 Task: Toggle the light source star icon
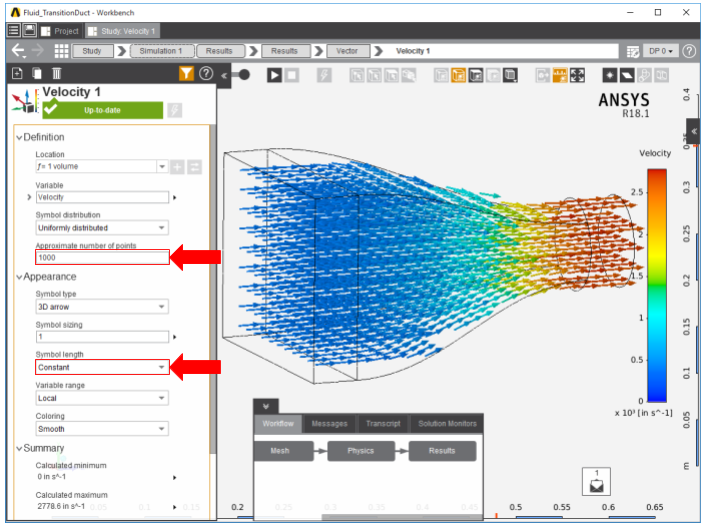610,75
